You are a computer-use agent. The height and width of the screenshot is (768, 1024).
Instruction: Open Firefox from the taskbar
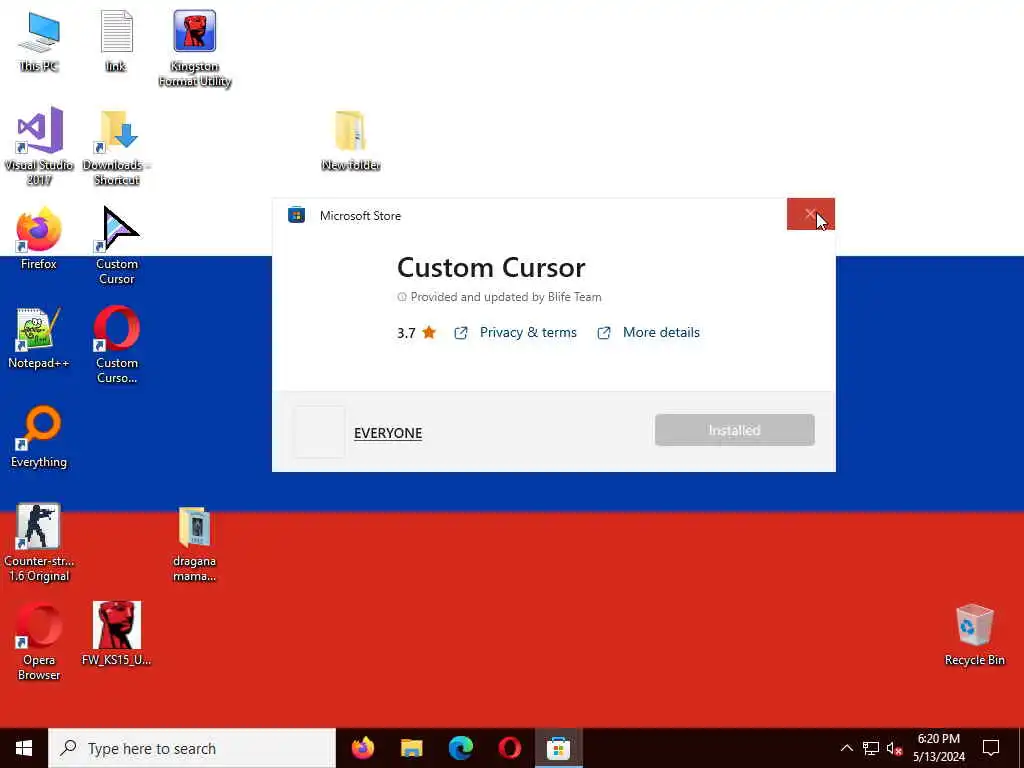tap(363, 748)
